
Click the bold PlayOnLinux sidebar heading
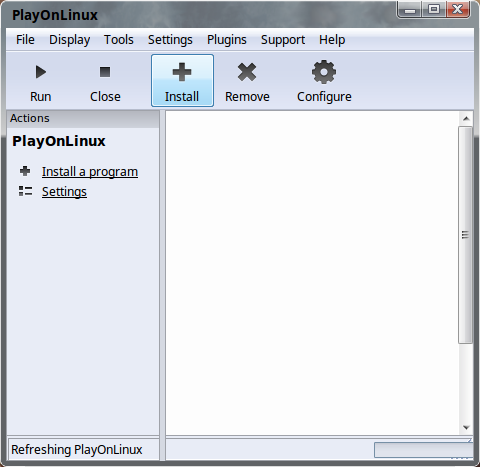coord(59,141)
